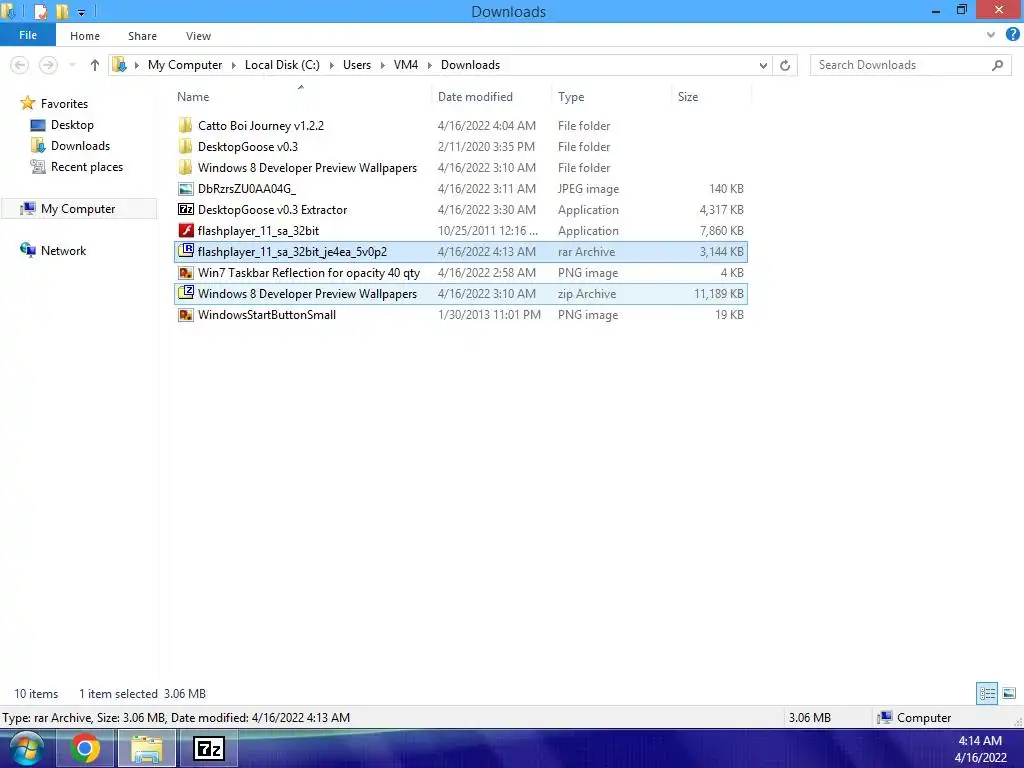Select the Windows 8 Developer Preview Wallpapers folder icon
The height and width of the screenshot is (768, 1024).
[x=185, y=167]
